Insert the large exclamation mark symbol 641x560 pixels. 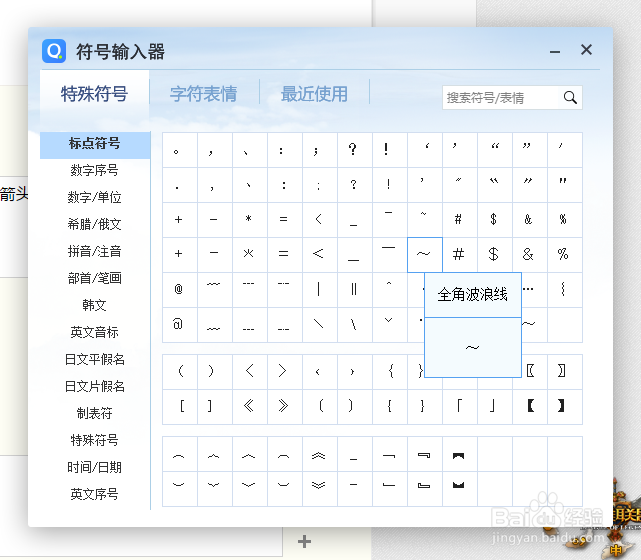point(390,150)
